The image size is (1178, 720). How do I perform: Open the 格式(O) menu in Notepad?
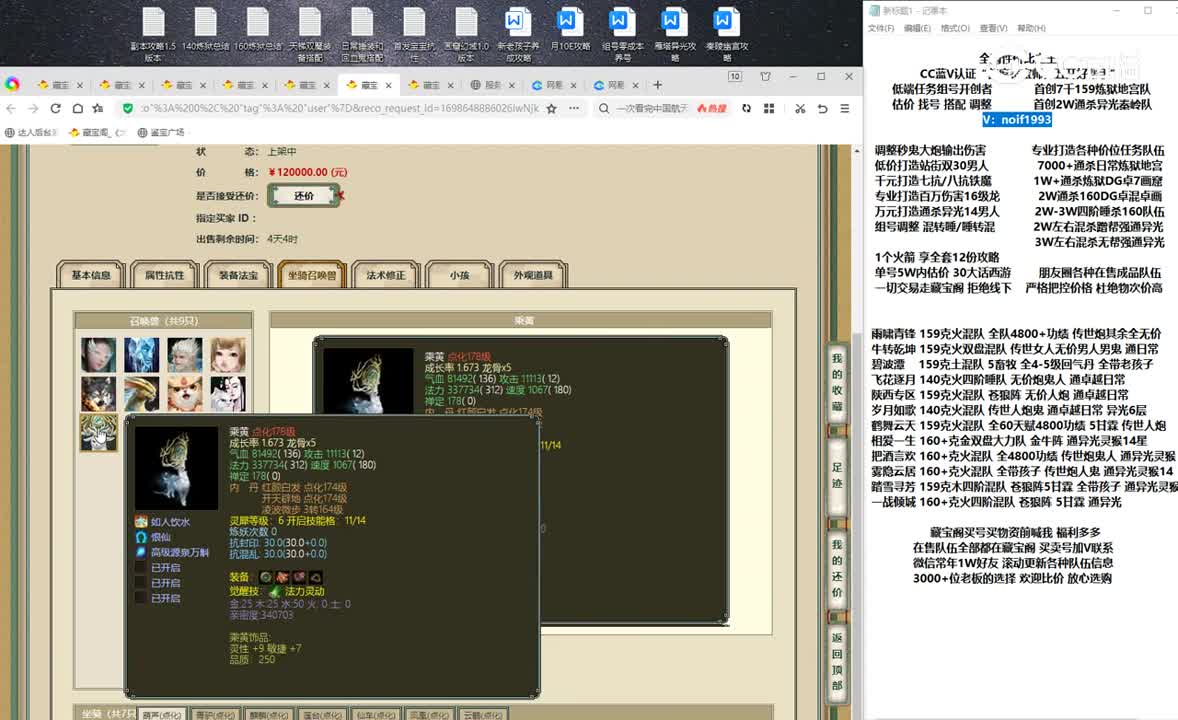[955, 28]
